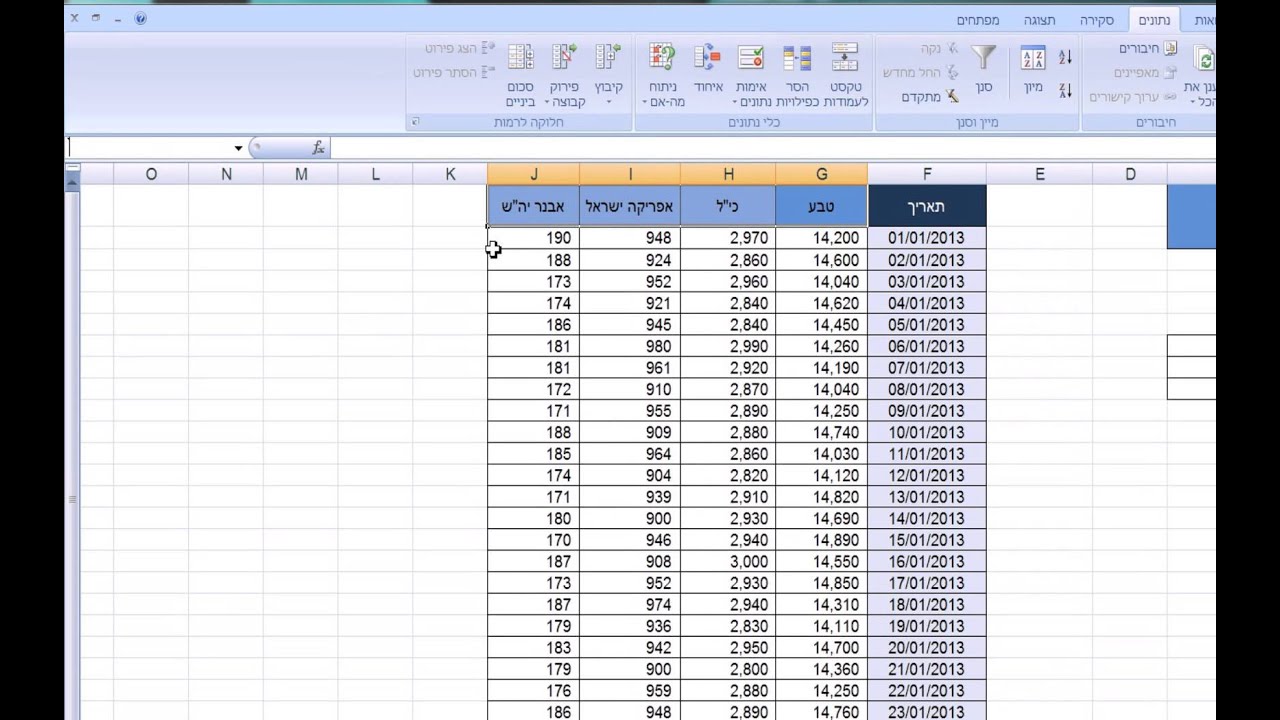Click the איחוד (Consolidate) icon
Image resolution: width=1280 pixels, height=720 pixels.
point(707,58)
